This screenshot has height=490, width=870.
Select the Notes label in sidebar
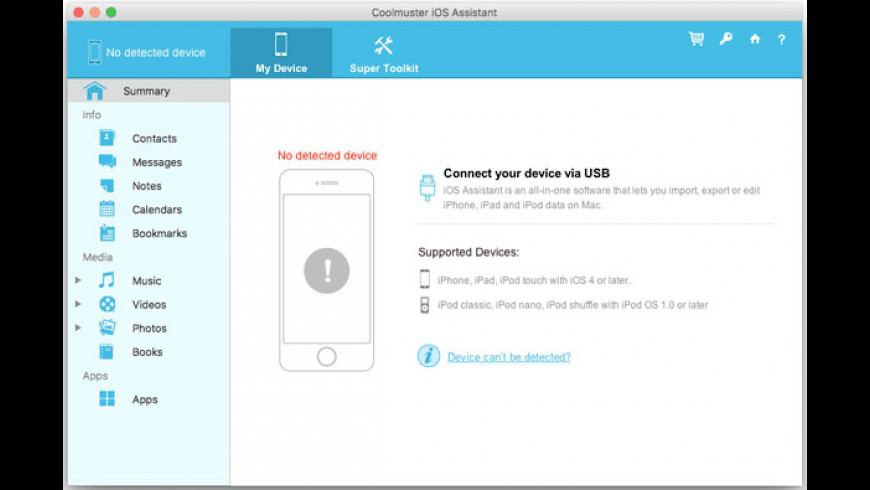coord(146,186)
